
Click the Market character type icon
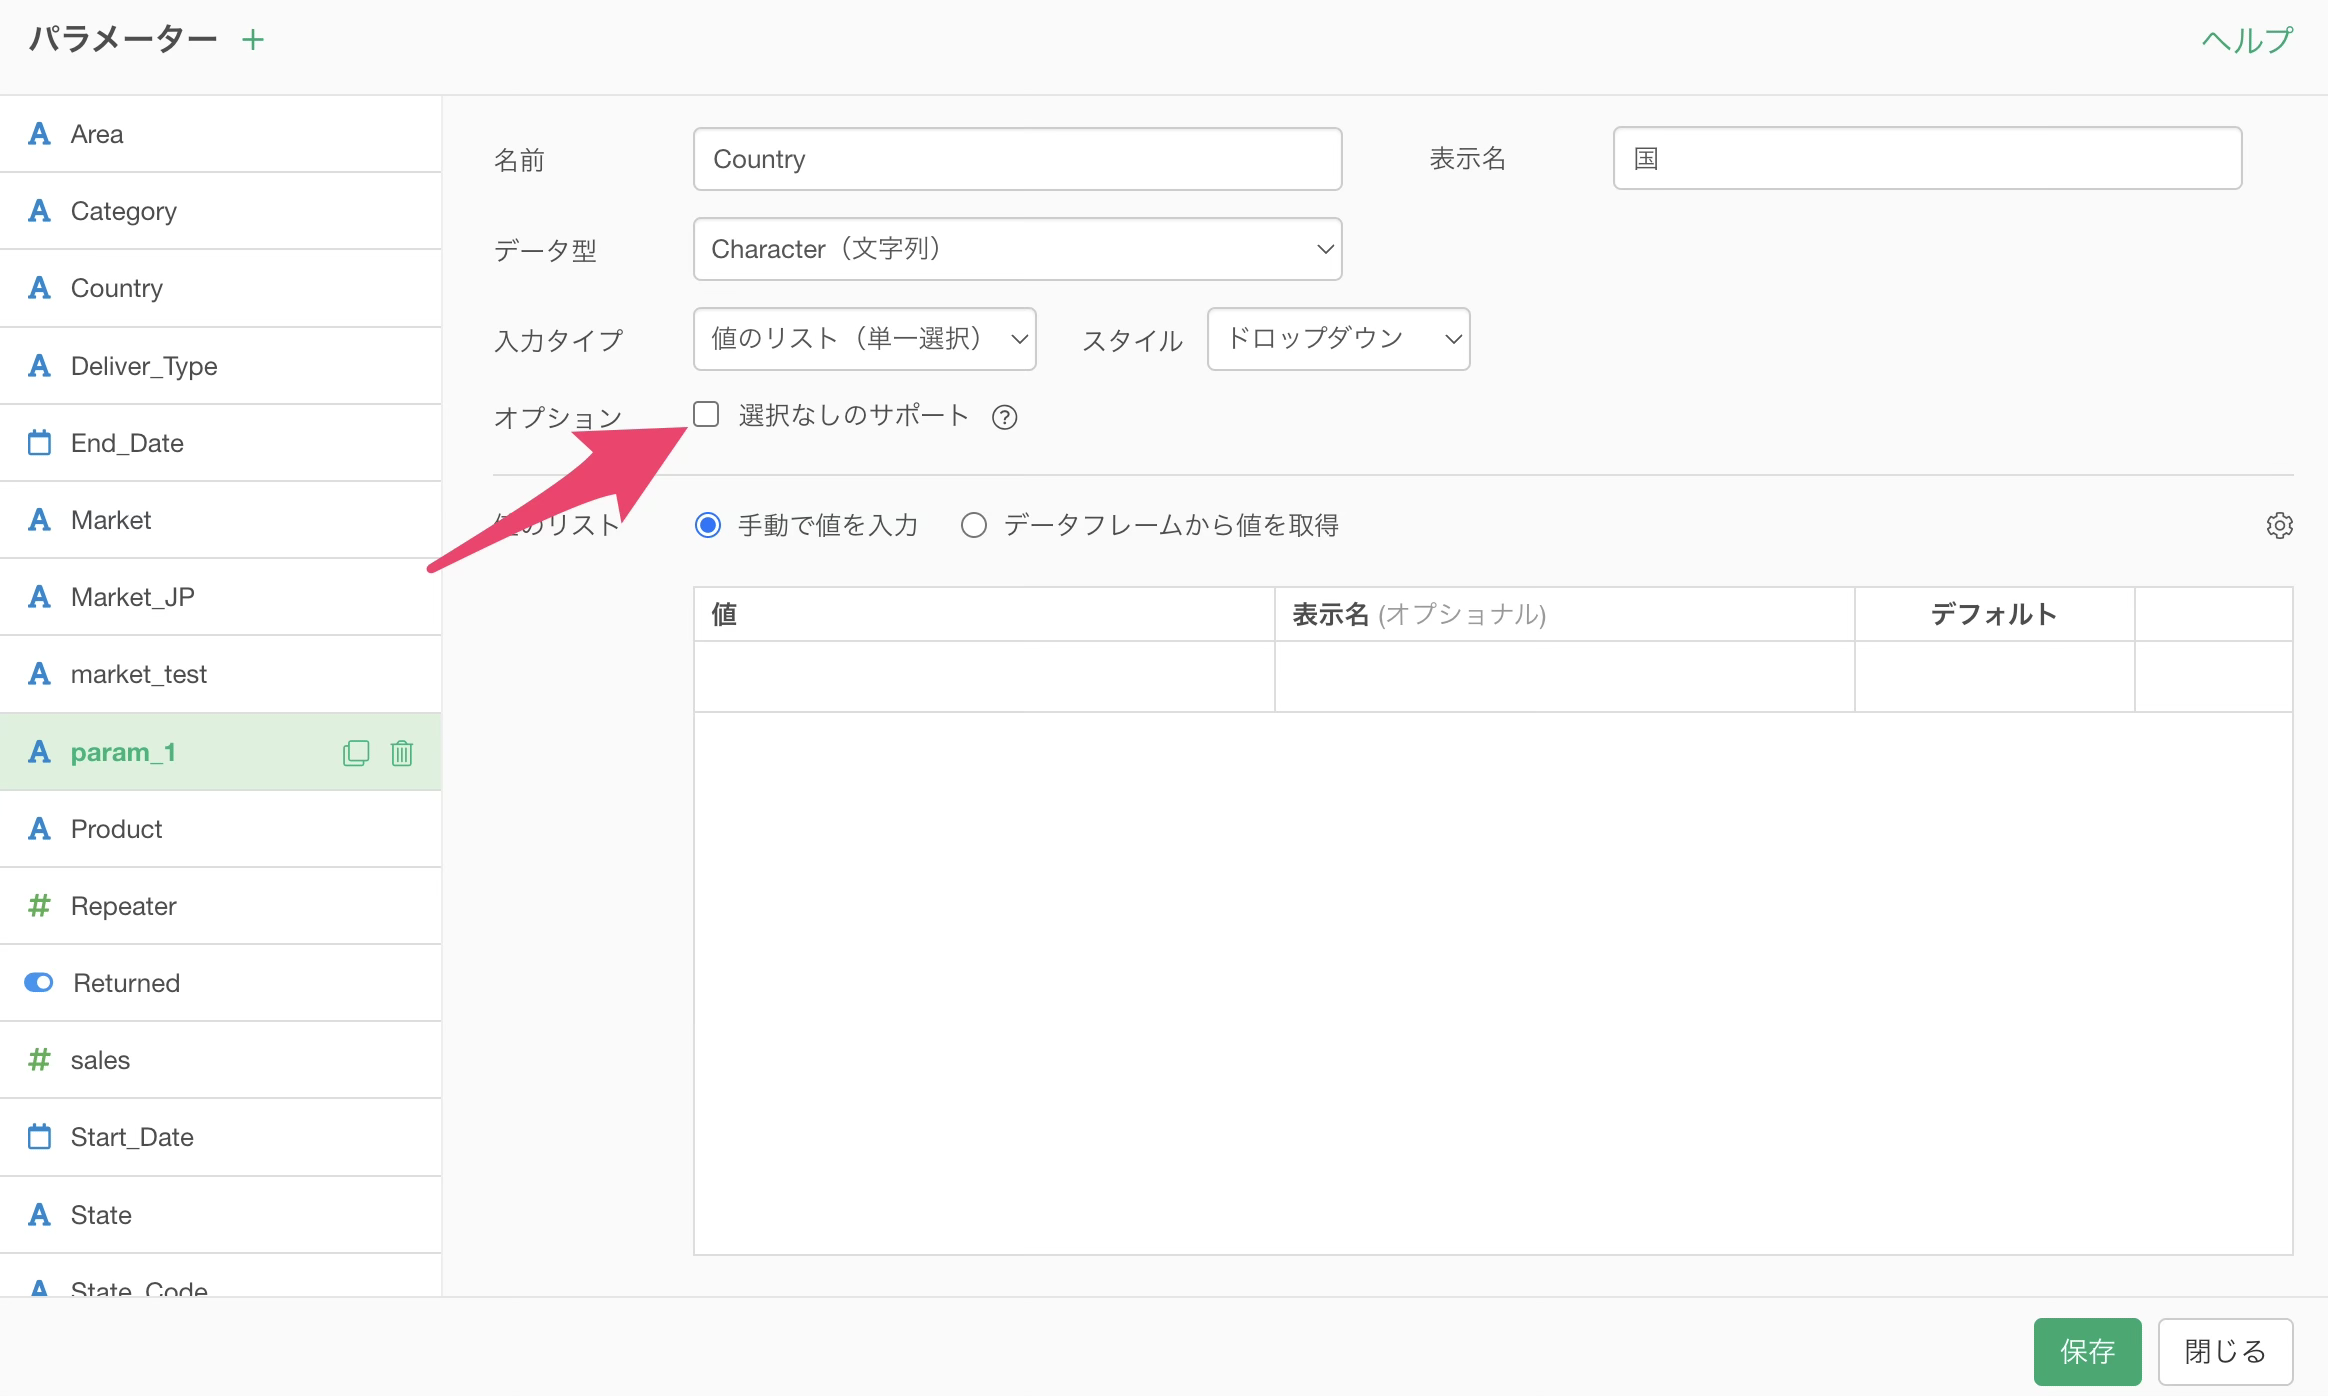point(39,520)
